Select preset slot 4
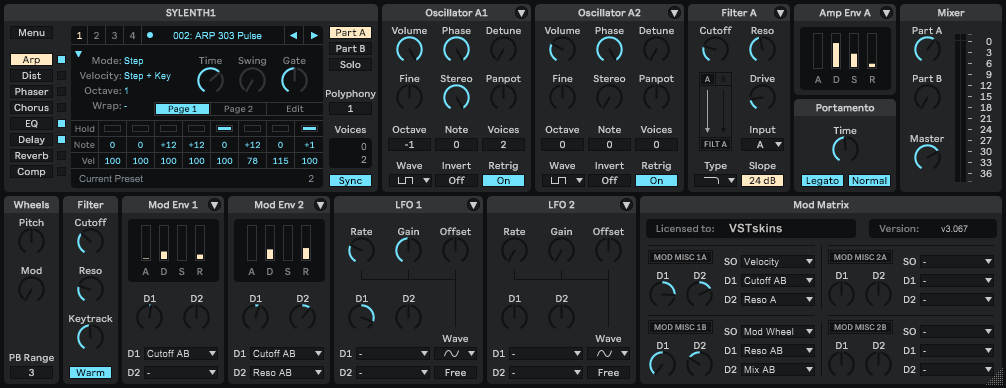The image size is (1006, 388). coord(132,35)
